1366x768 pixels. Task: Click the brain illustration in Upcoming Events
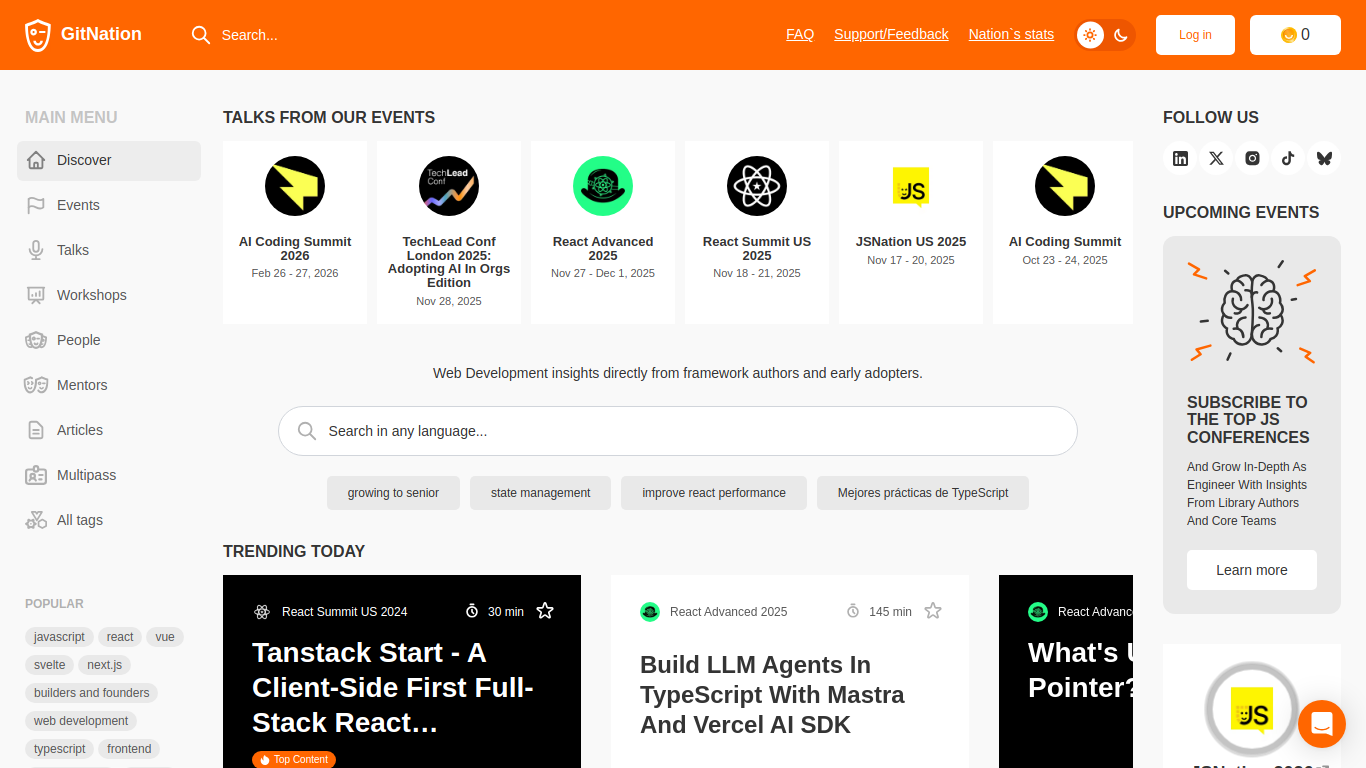1252,312
